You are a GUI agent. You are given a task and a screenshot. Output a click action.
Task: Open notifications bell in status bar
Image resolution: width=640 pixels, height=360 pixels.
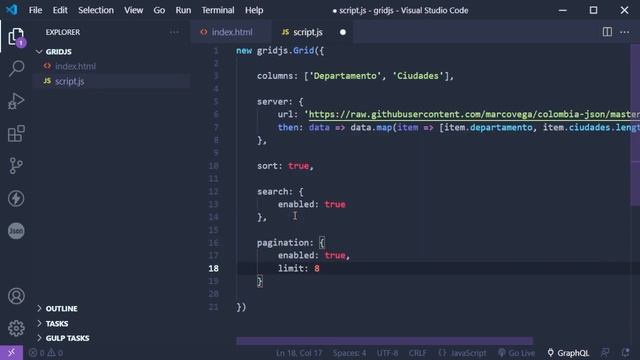click(625, 353)
